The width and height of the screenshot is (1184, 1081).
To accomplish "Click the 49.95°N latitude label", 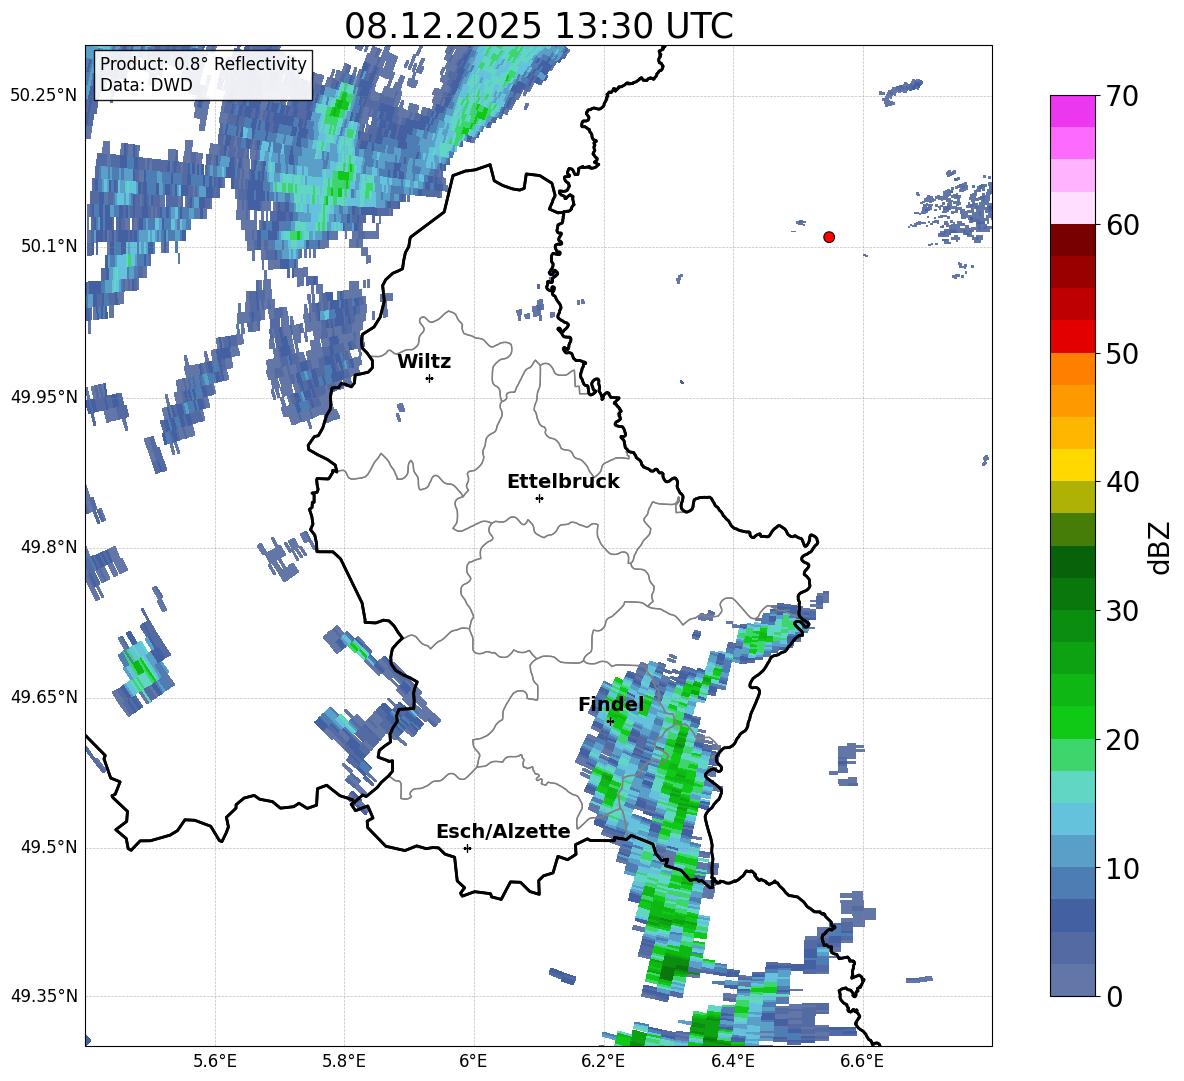I will click(x=44, y=397).
